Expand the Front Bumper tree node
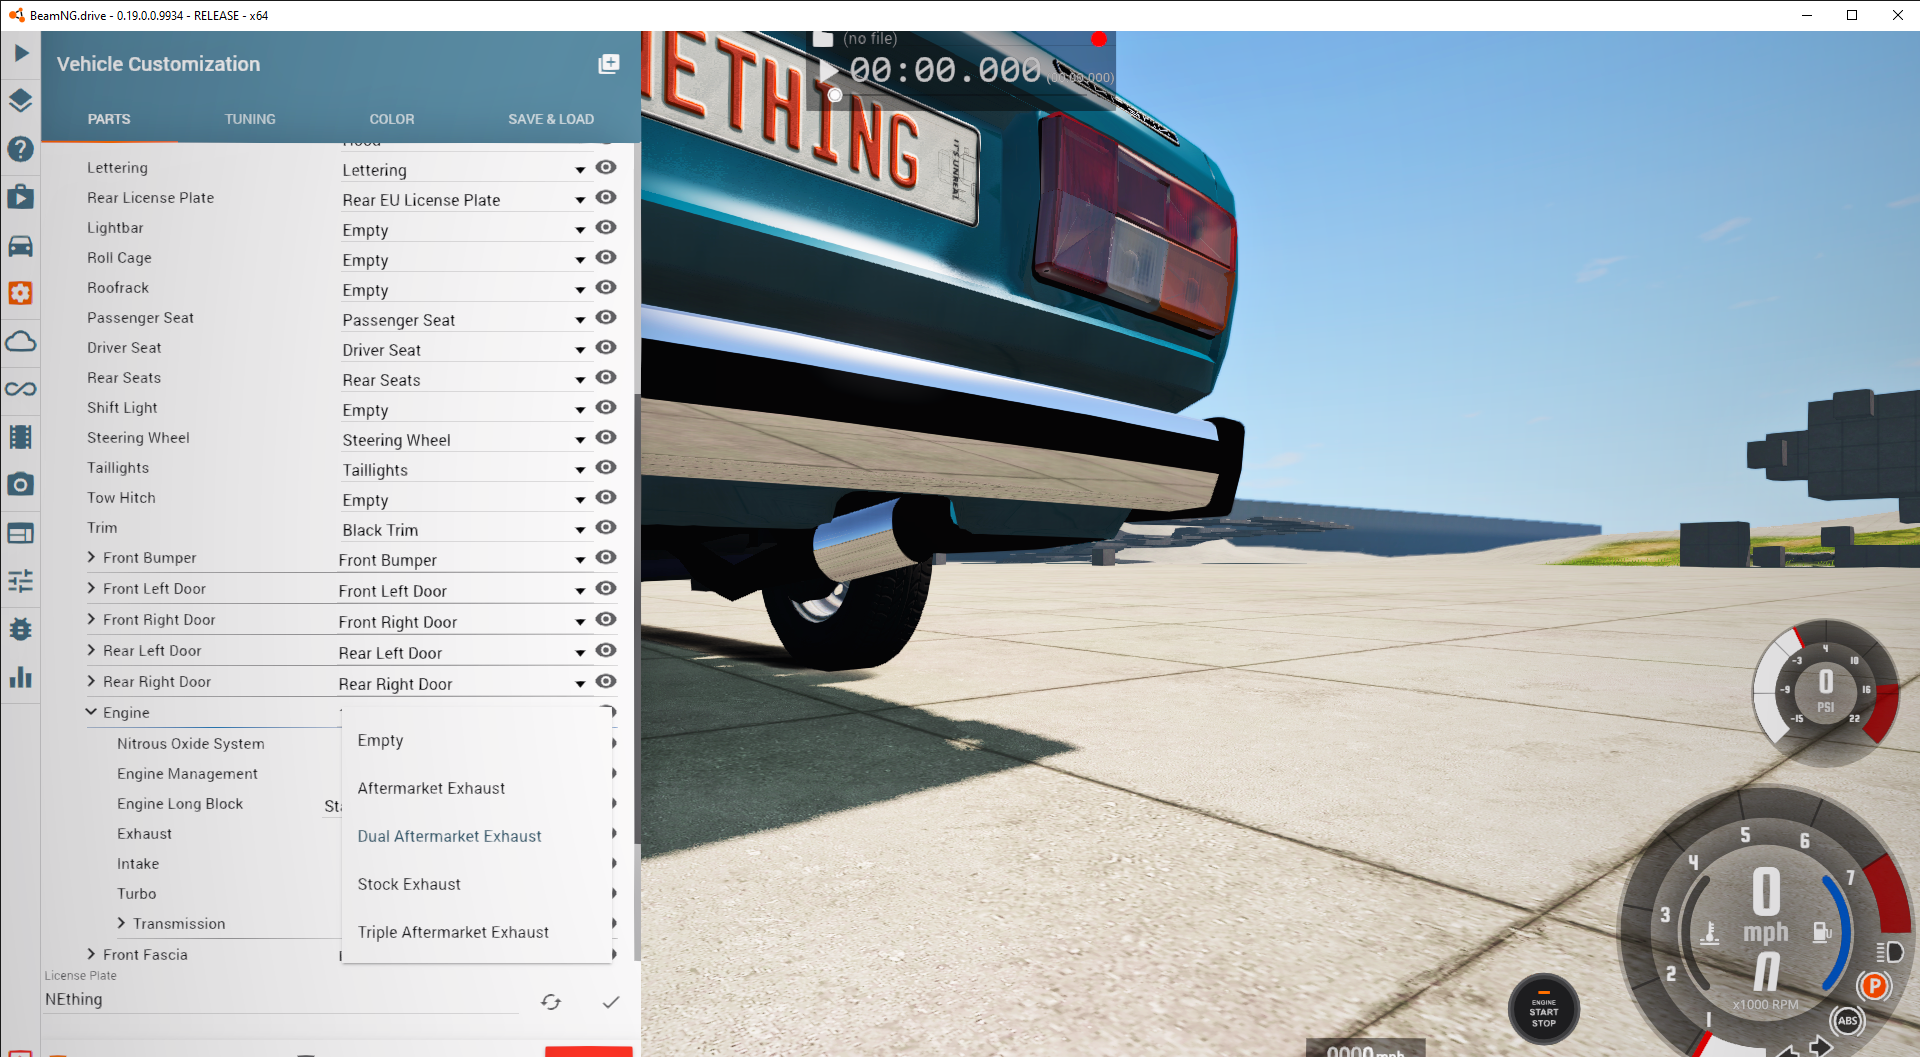 (92, 557)
